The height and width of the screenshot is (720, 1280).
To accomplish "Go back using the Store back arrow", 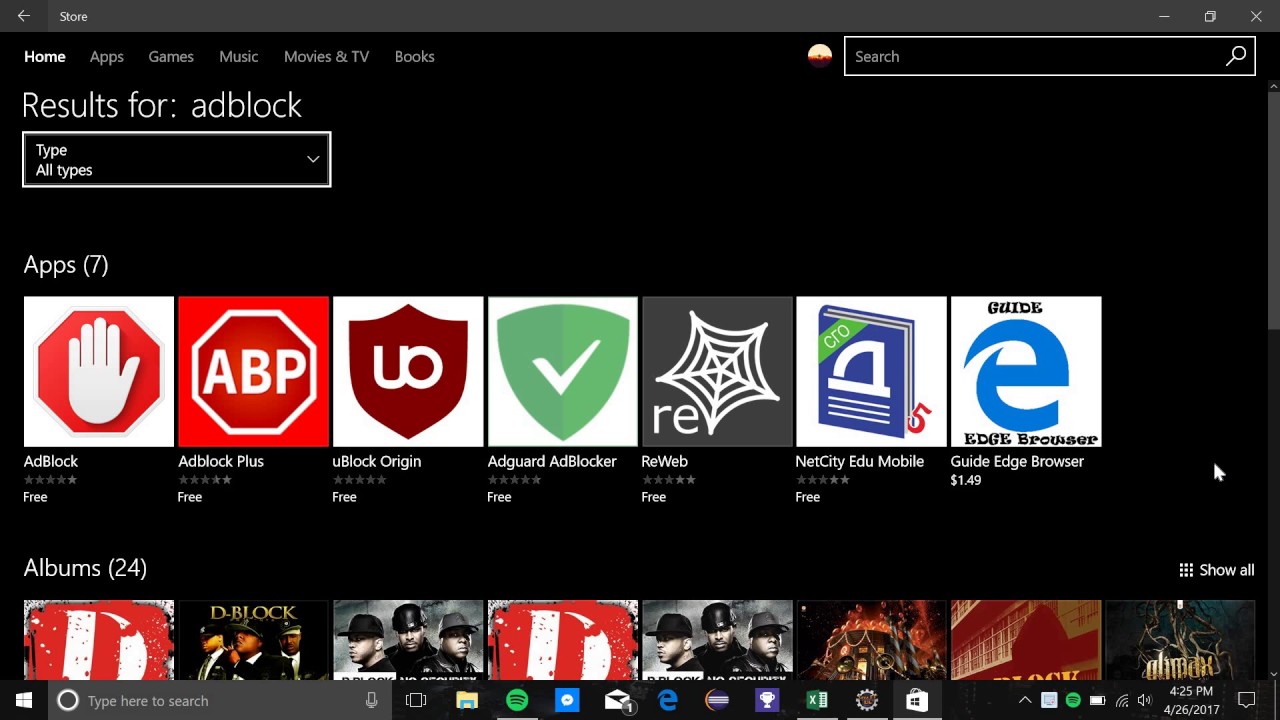I will click(x=24, y=16).
